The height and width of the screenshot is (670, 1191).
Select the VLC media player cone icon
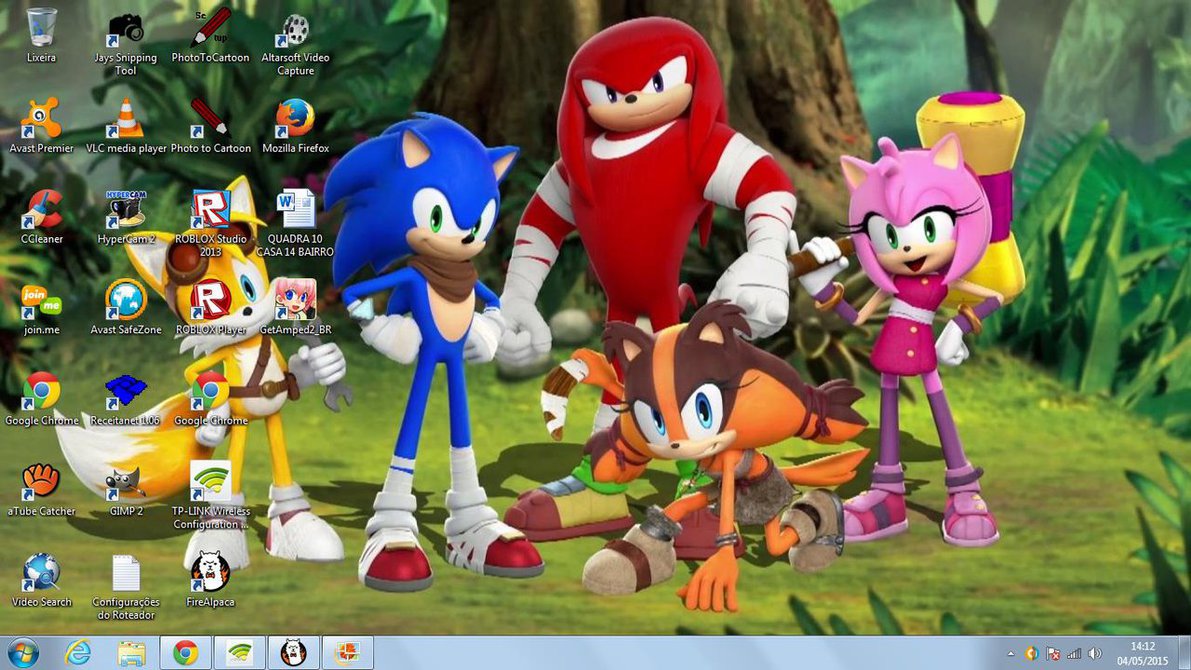pos(125,119)
